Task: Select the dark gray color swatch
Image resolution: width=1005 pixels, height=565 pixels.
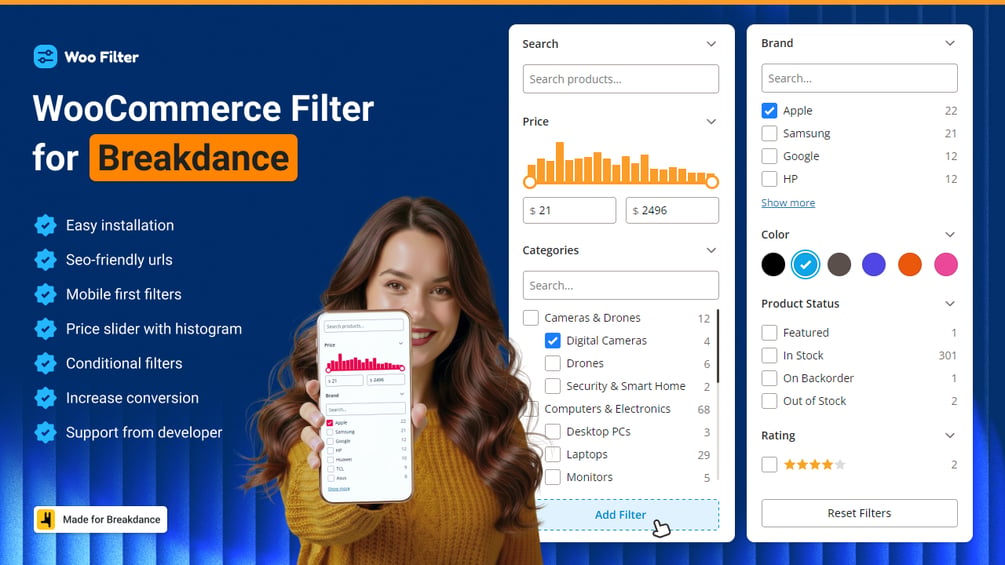Action: pos(839,265)
